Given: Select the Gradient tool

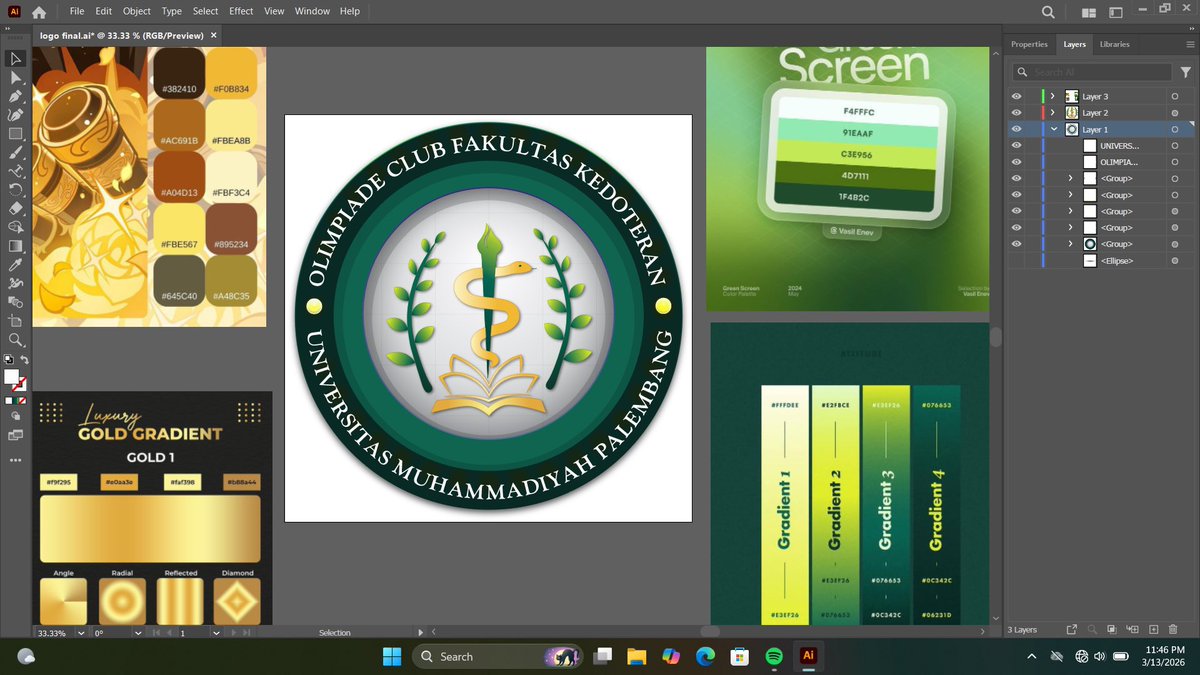Looking at the screenshot, I should (x=16, y=246).
